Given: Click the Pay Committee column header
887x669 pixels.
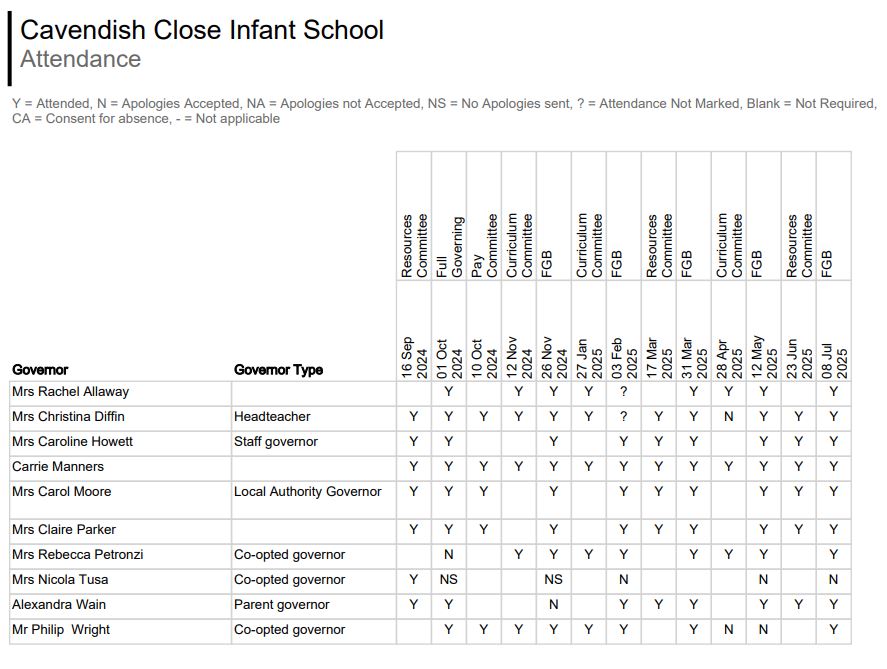Looking at the screenshot, I should click(484, 245).
